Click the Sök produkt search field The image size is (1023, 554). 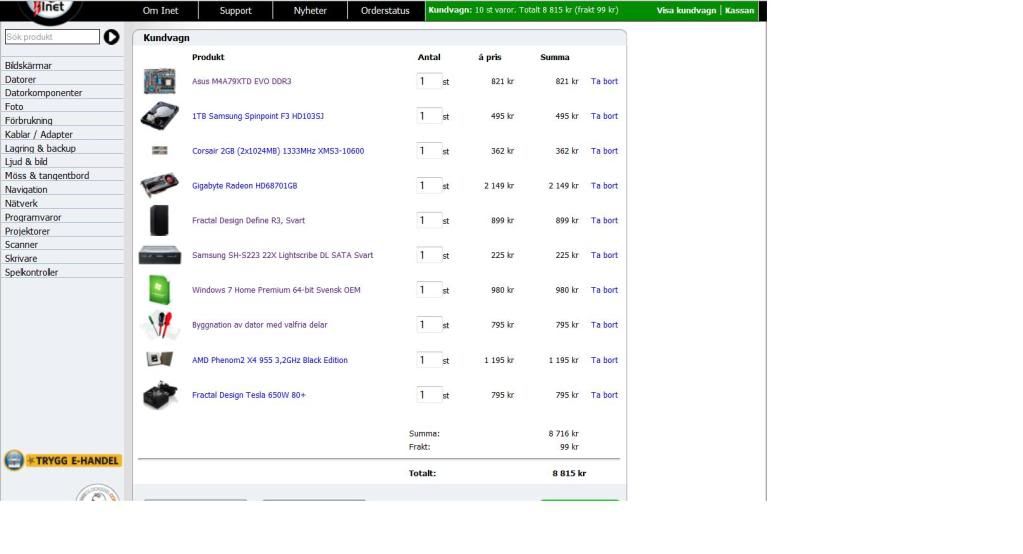(x=52, y=37)
